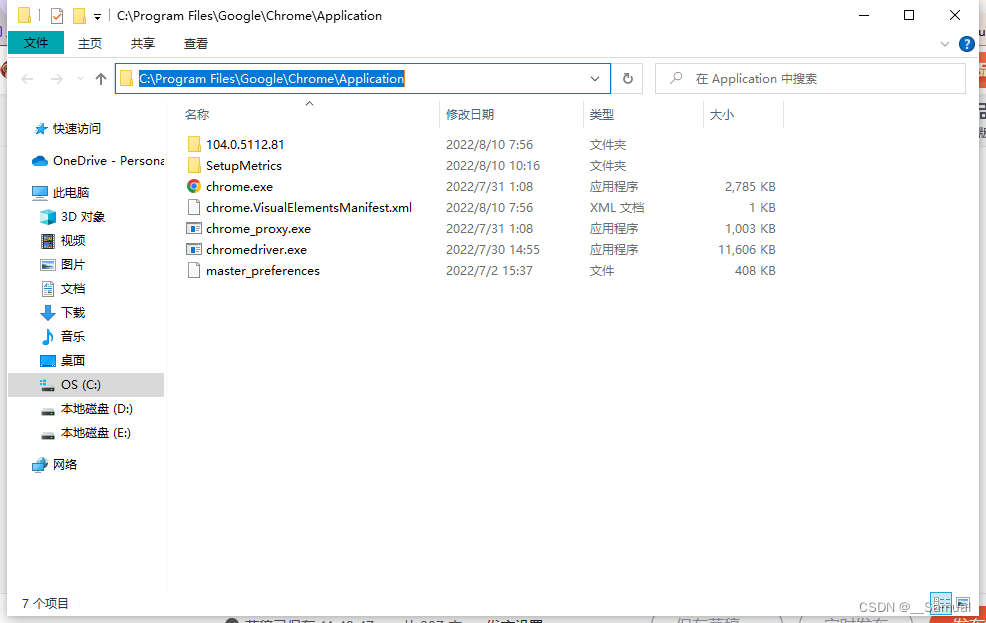Click the title bar folder icon
986x623 pixels.
[x=24, y=15]
